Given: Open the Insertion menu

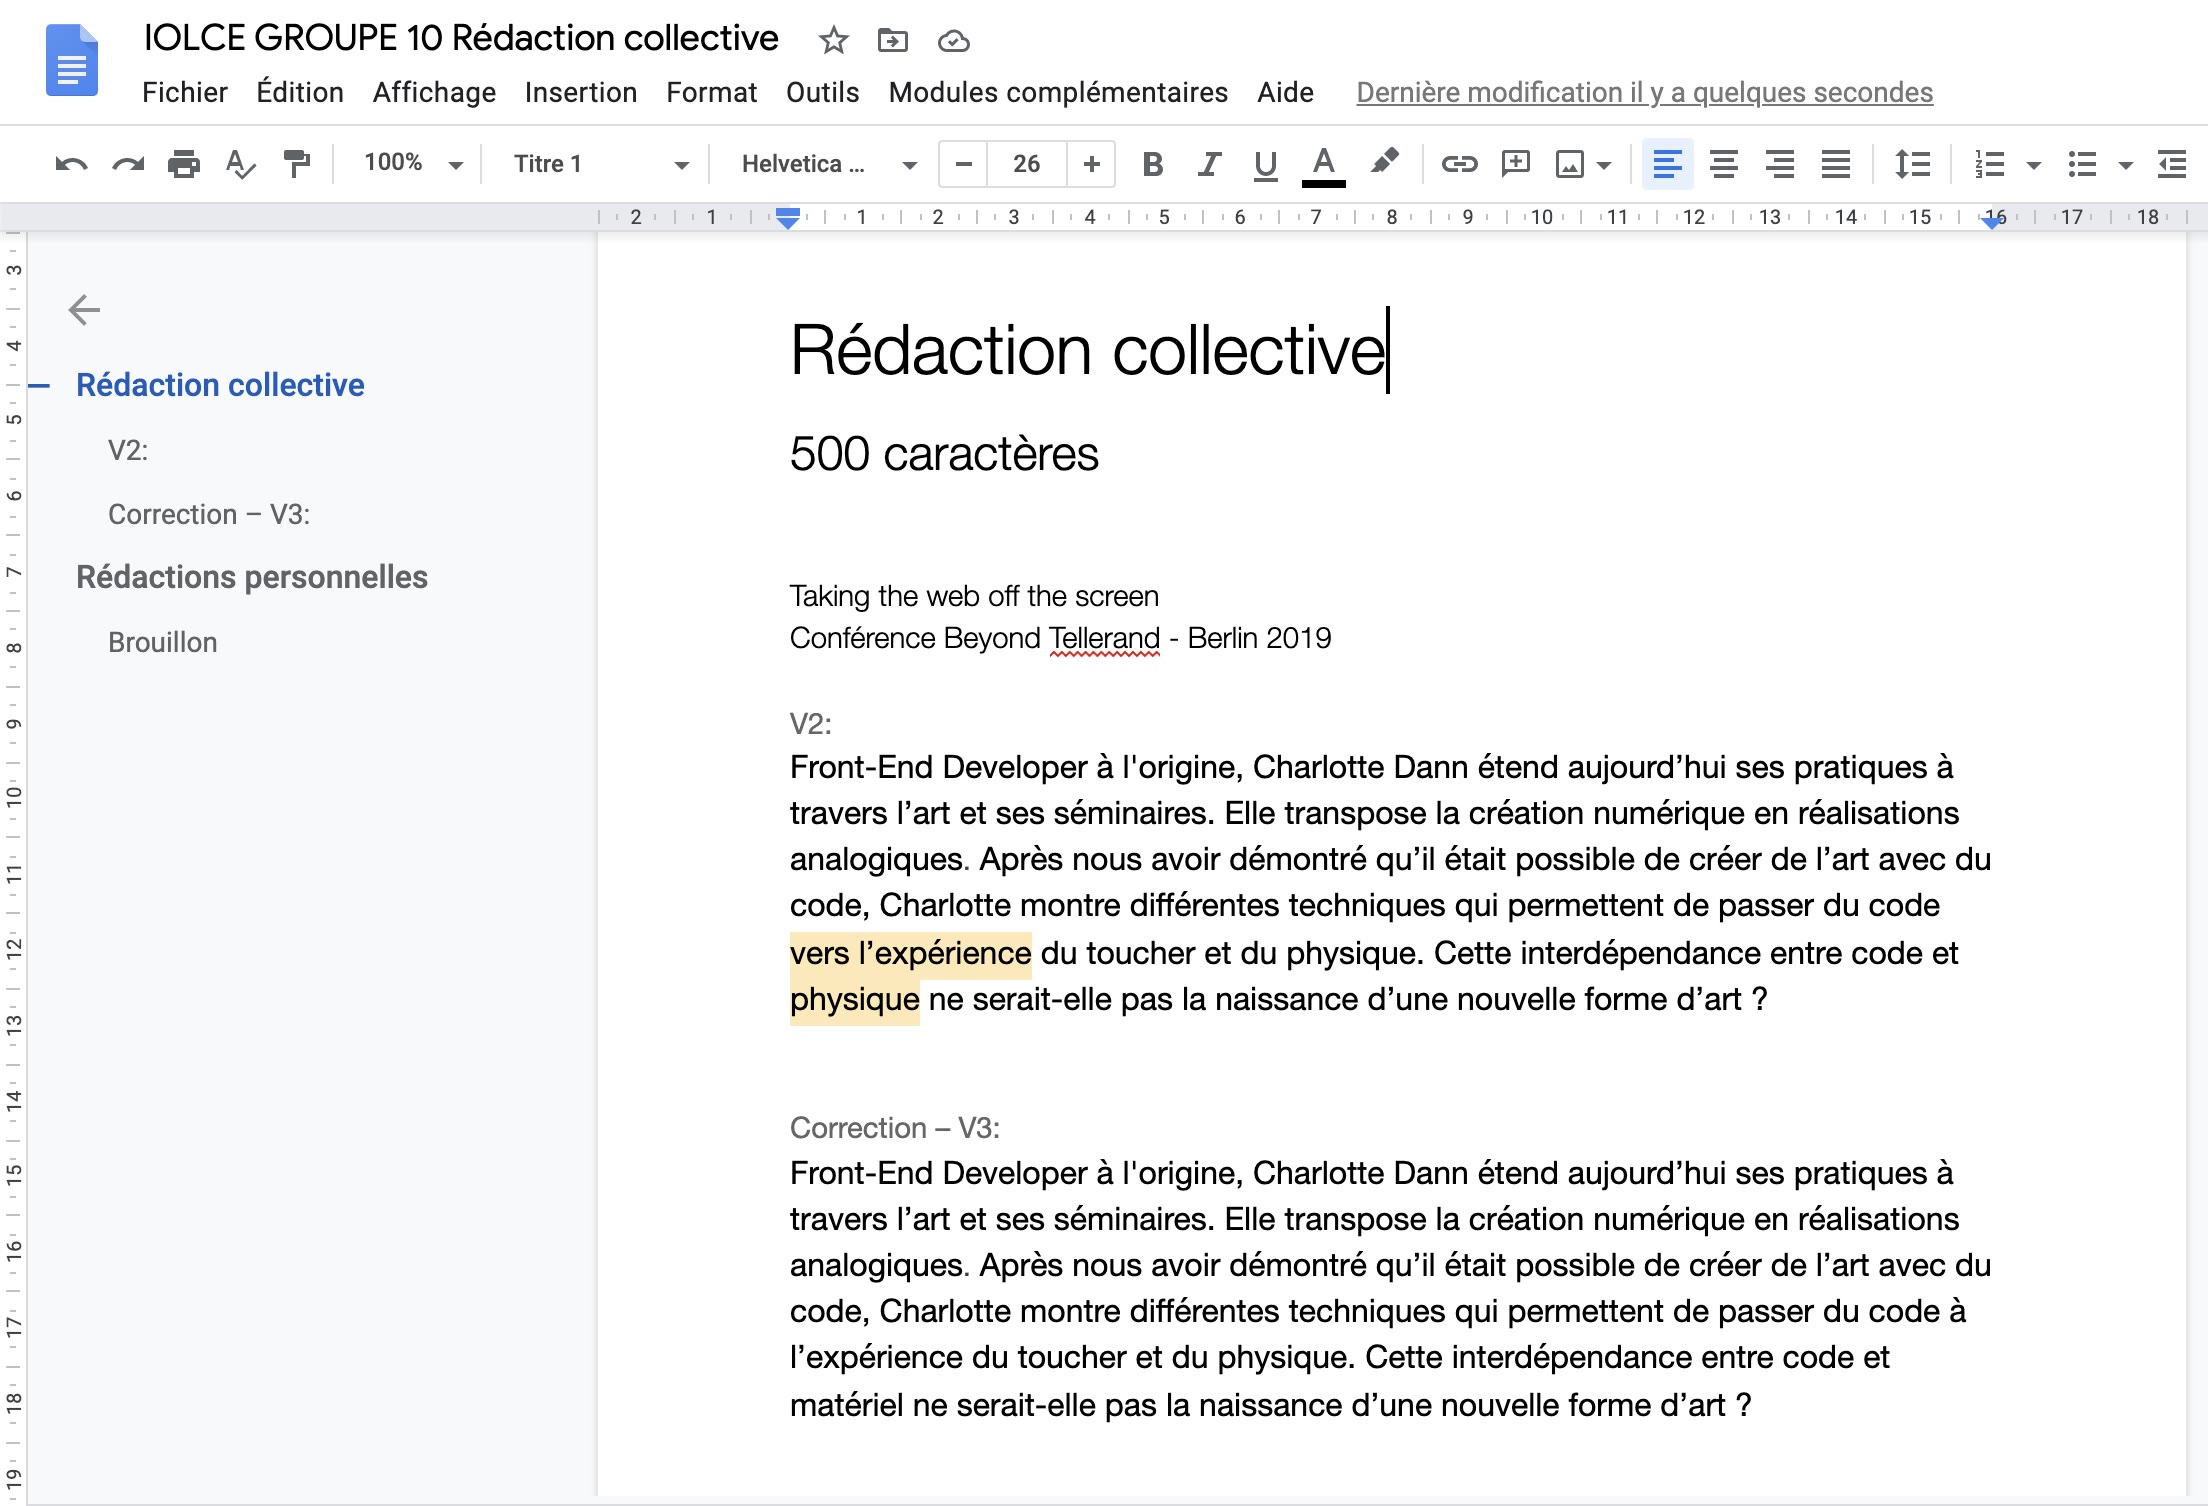Looking at the screenshot, I should point(581,92).
